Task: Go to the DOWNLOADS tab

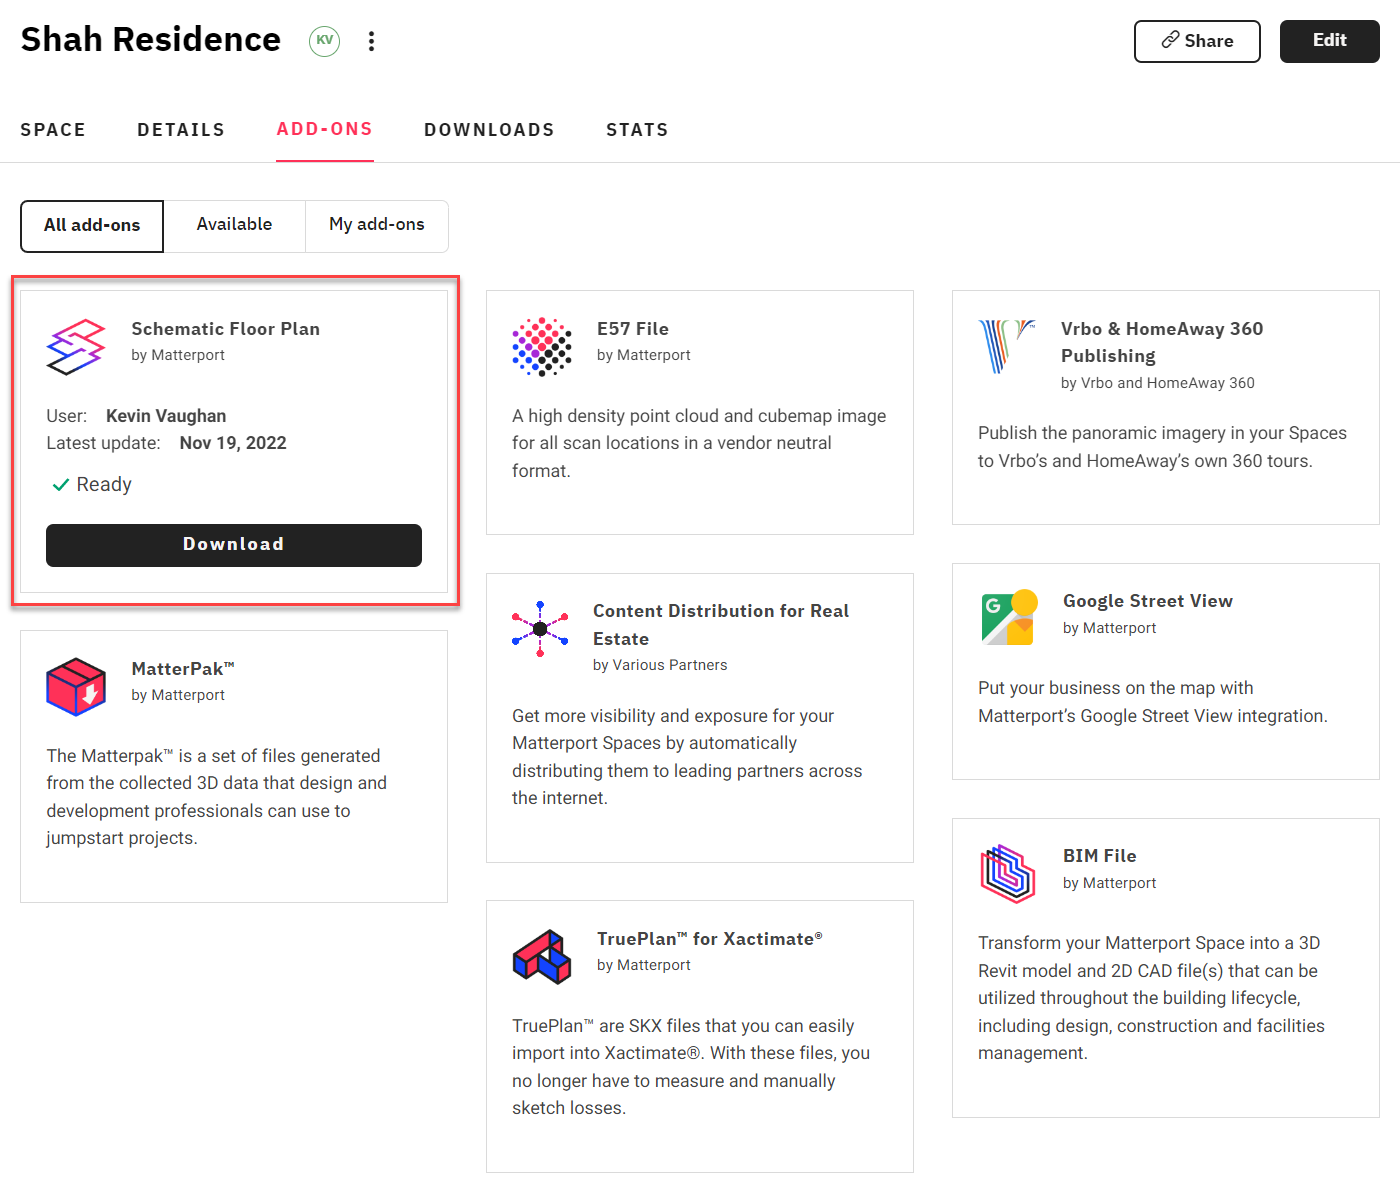Action: click(x=489, y=130)
